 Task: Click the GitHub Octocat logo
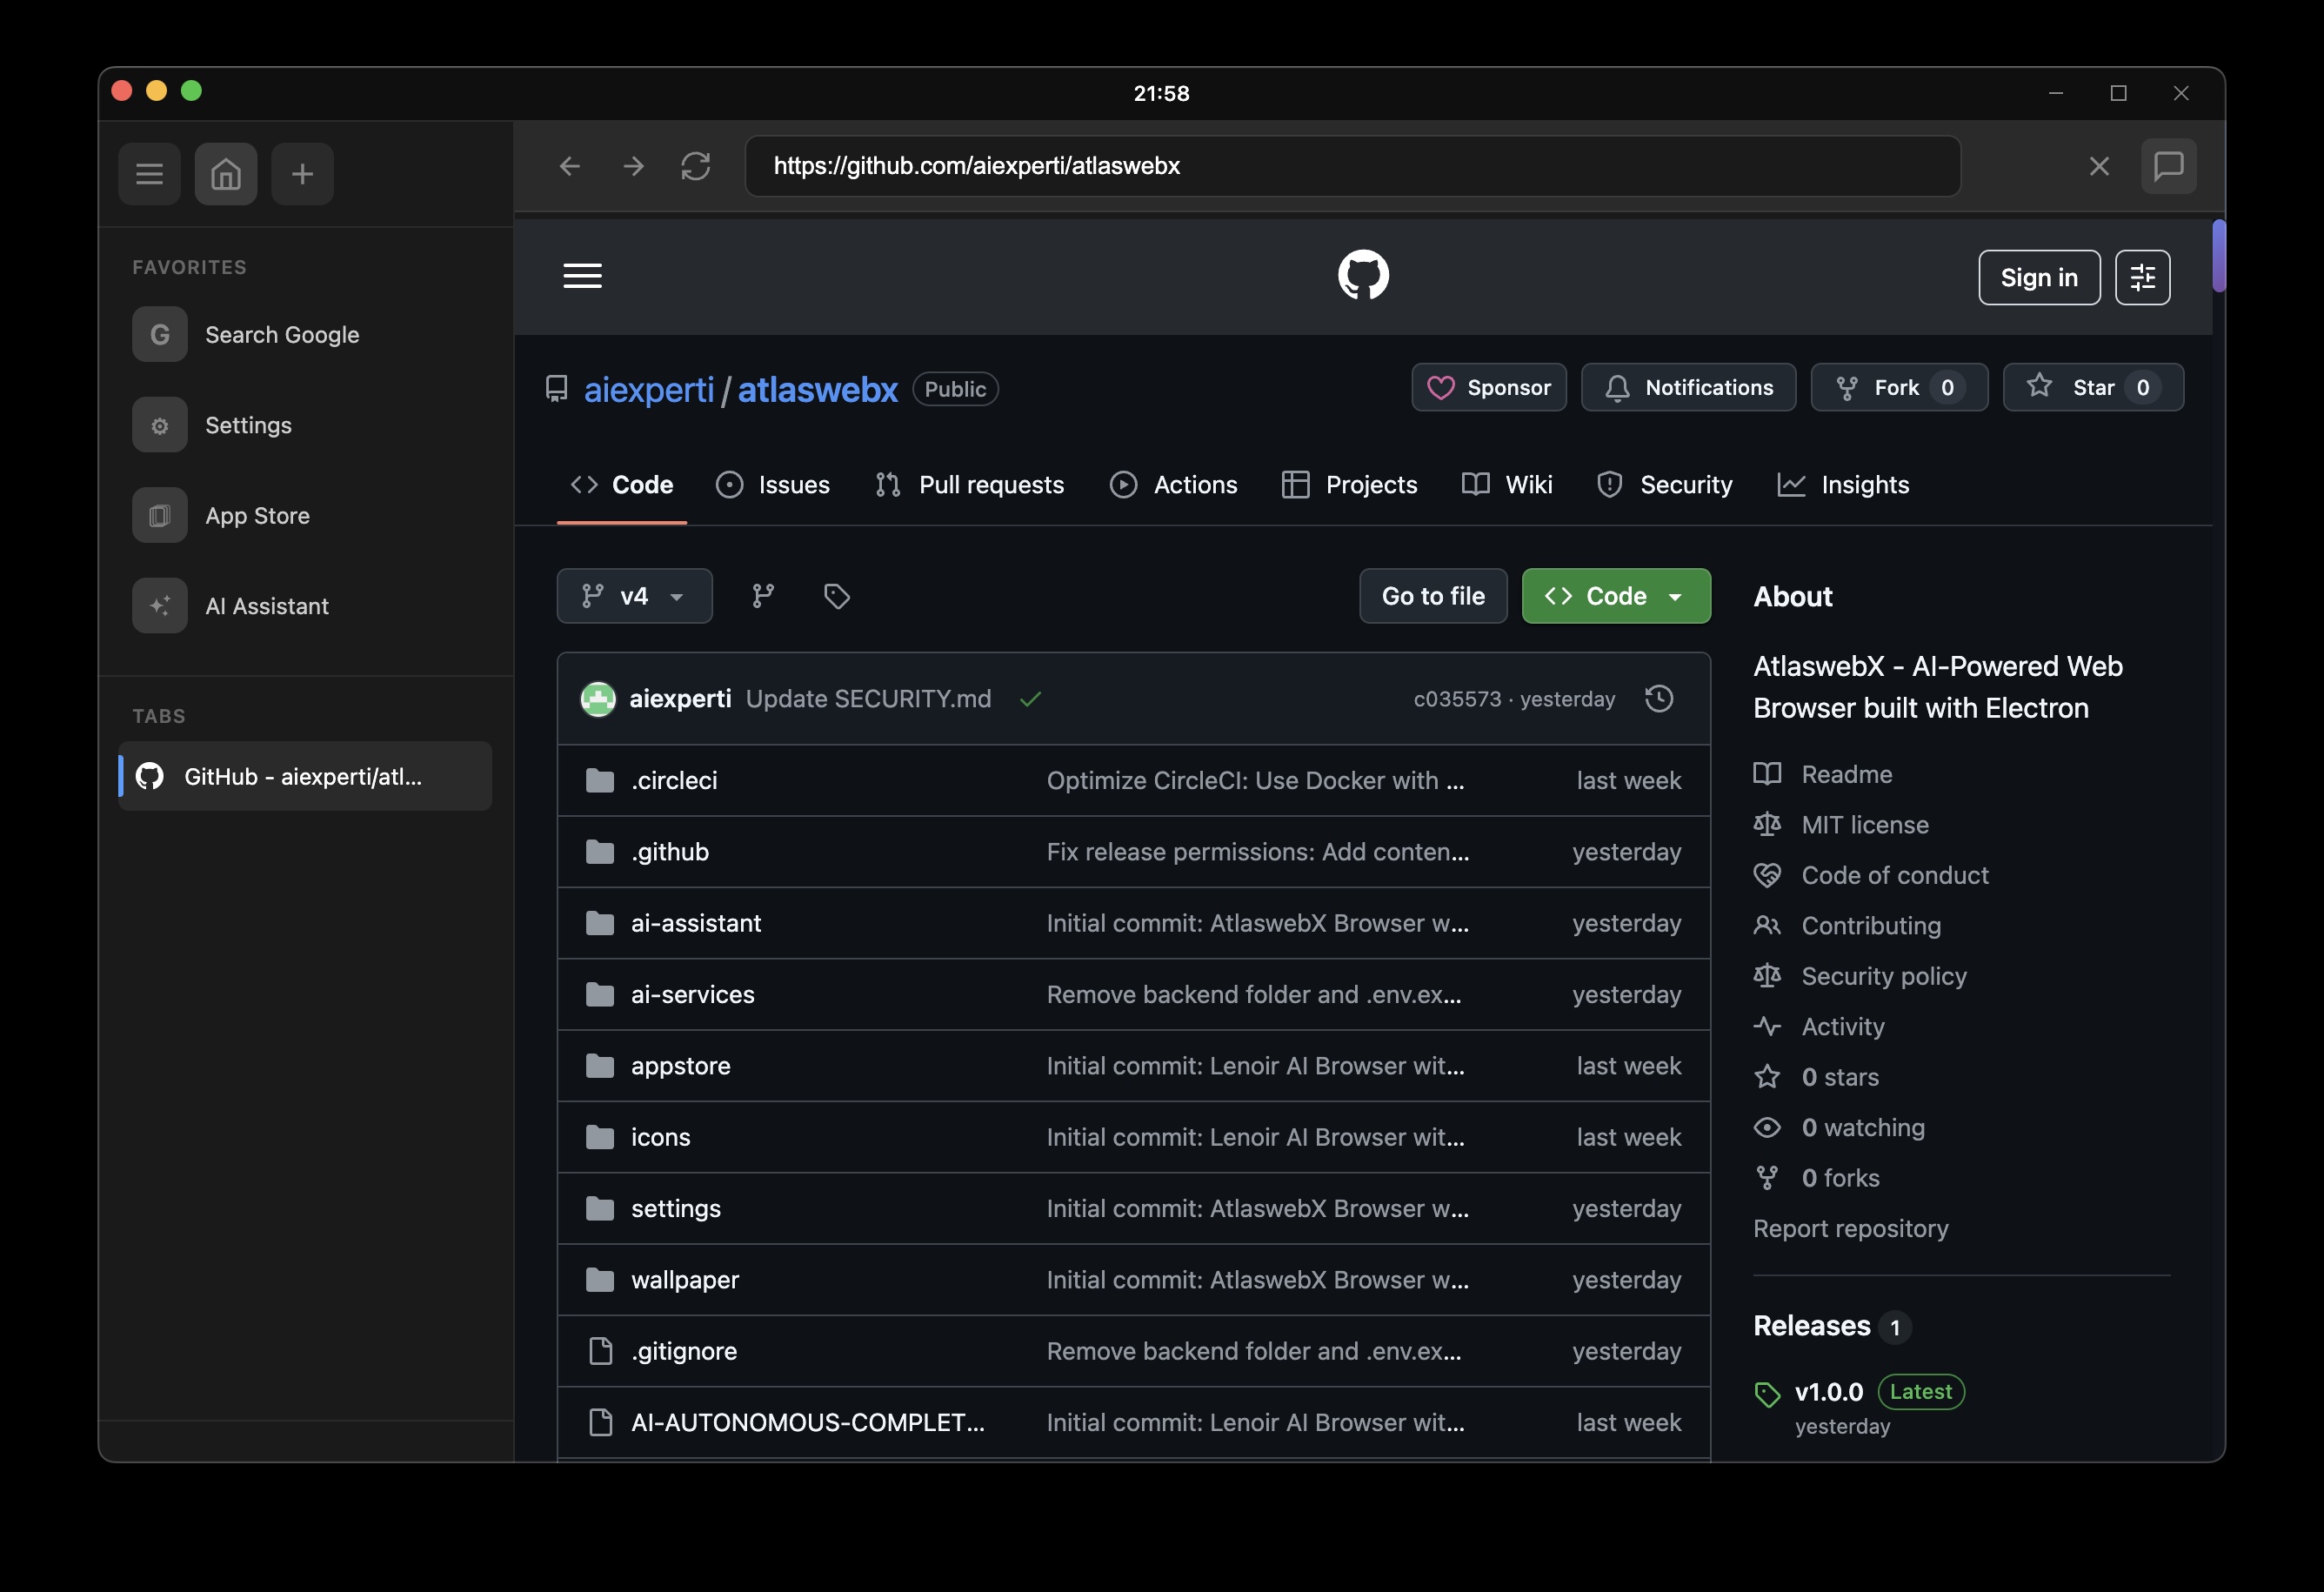coord(1363,275)
